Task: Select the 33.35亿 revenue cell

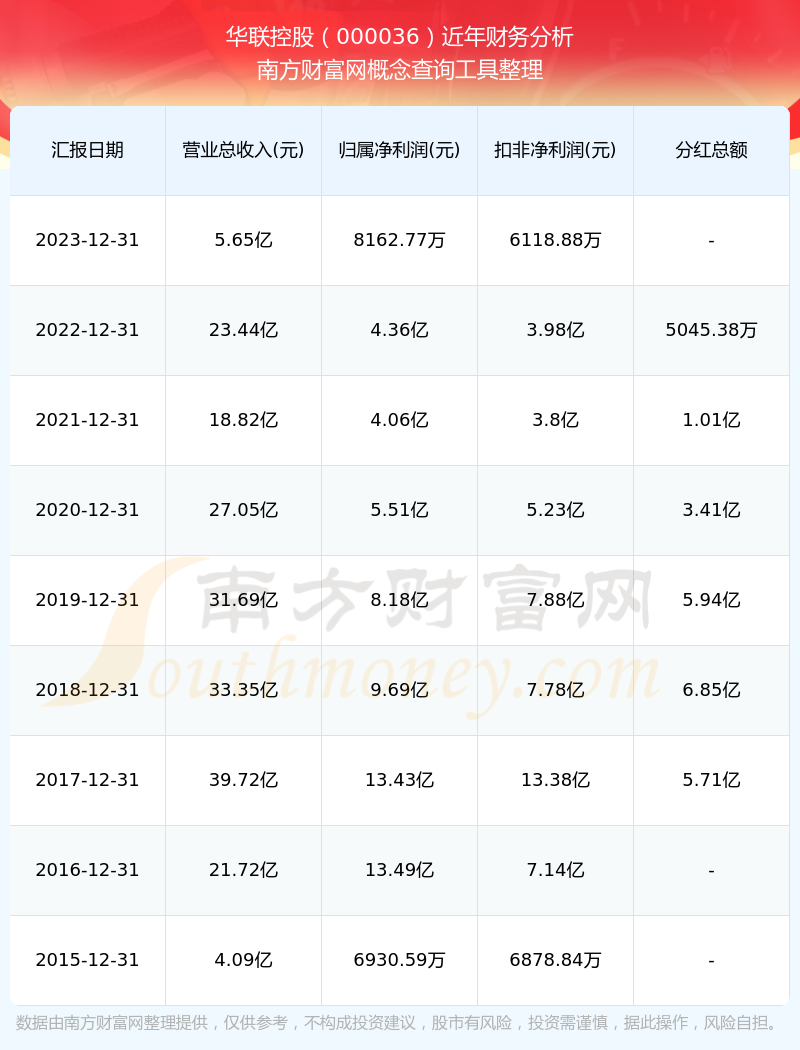Action: tap(244, 690)
